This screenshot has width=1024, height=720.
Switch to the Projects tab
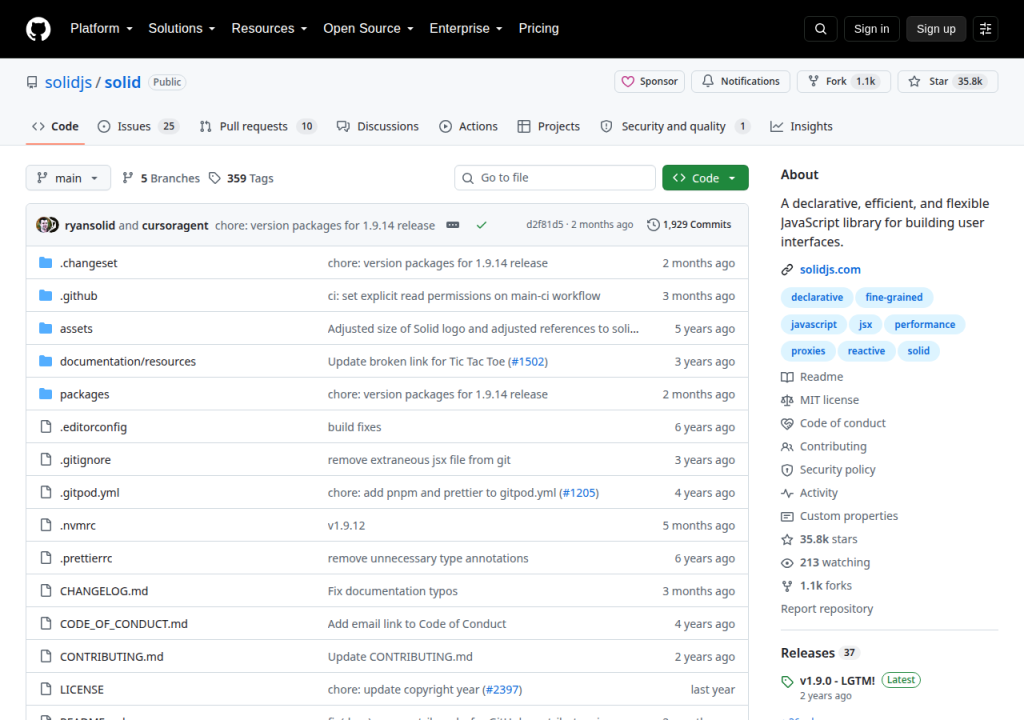549,127
